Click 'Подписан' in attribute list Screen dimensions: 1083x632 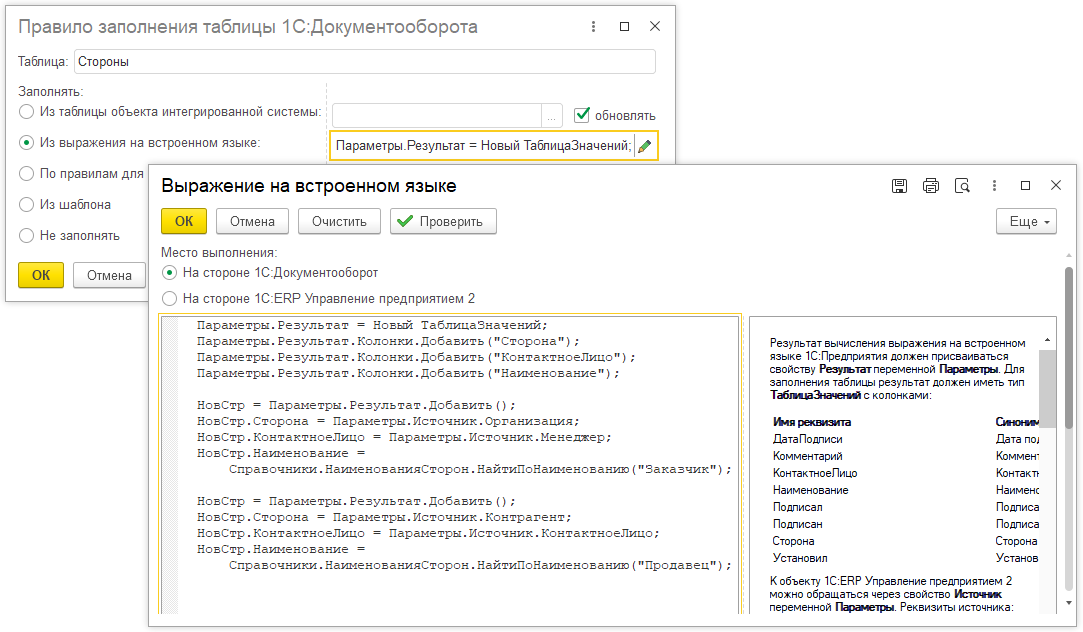pos(797,524)
